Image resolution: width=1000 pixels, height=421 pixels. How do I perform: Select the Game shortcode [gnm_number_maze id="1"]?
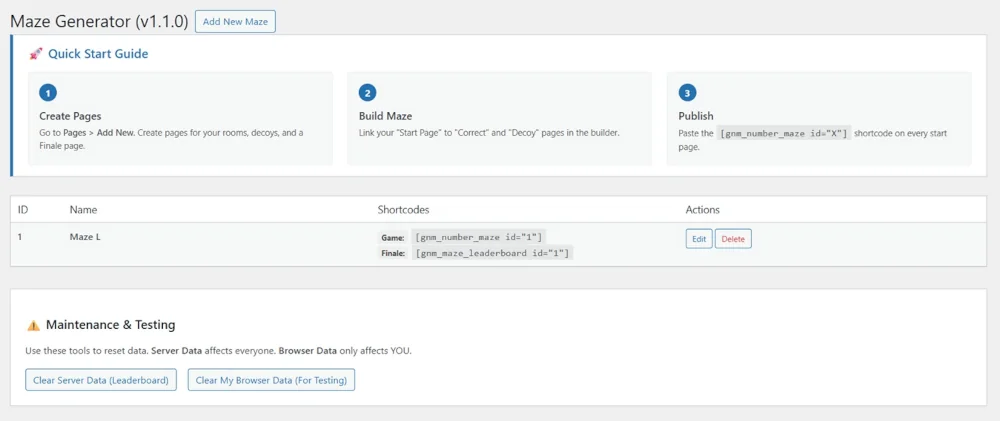click(x=478, y=237)
